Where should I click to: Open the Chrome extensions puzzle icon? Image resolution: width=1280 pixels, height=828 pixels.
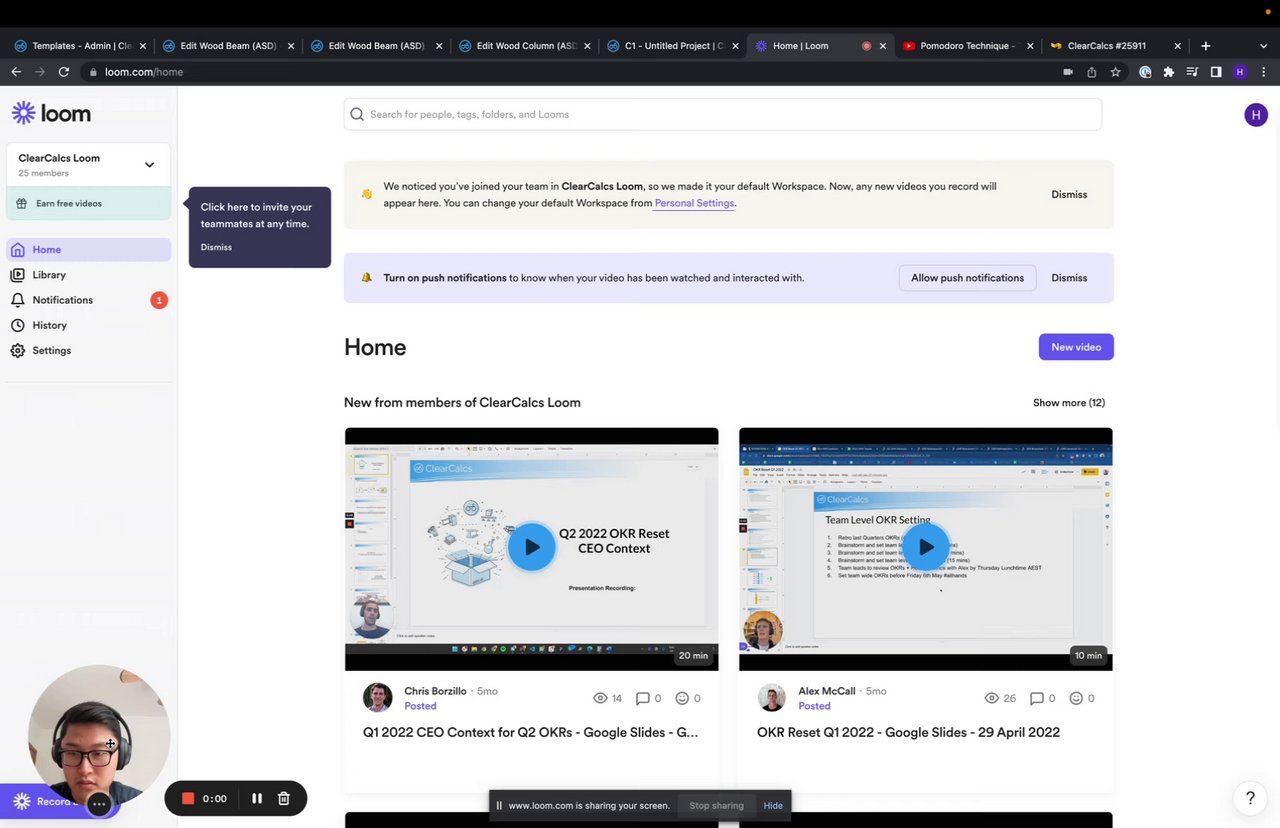[1168, 72]
